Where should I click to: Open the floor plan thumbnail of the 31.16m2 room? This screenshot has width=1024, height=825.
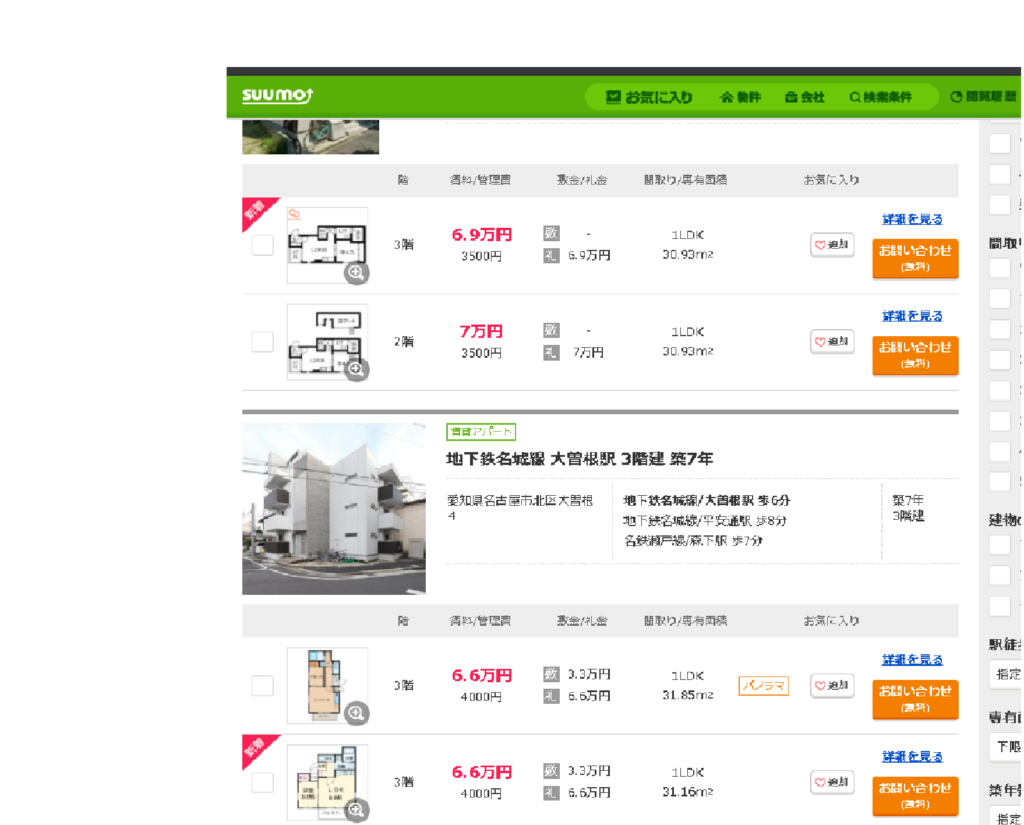(327, 782)
